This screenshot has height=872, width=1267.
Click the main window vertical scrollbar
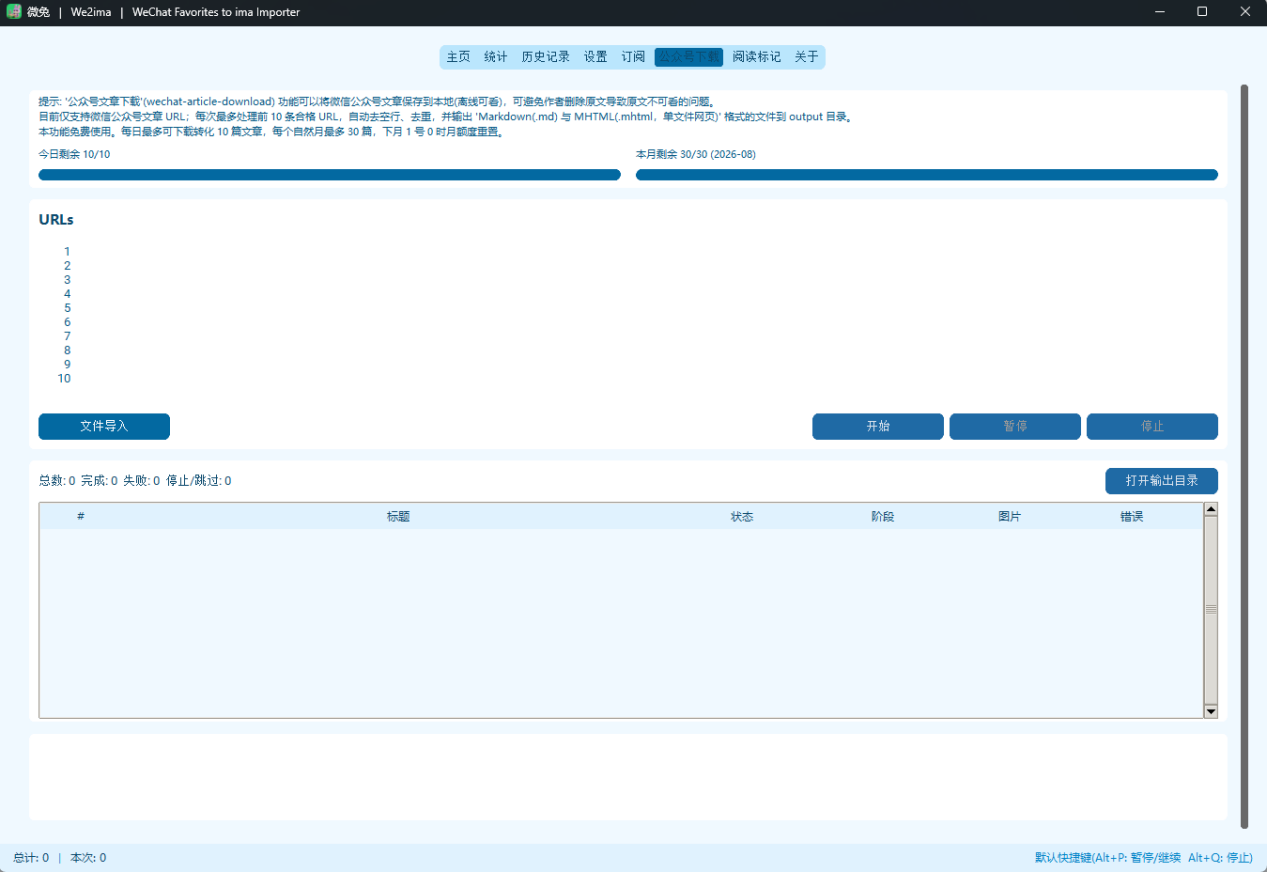(1245, 456)
